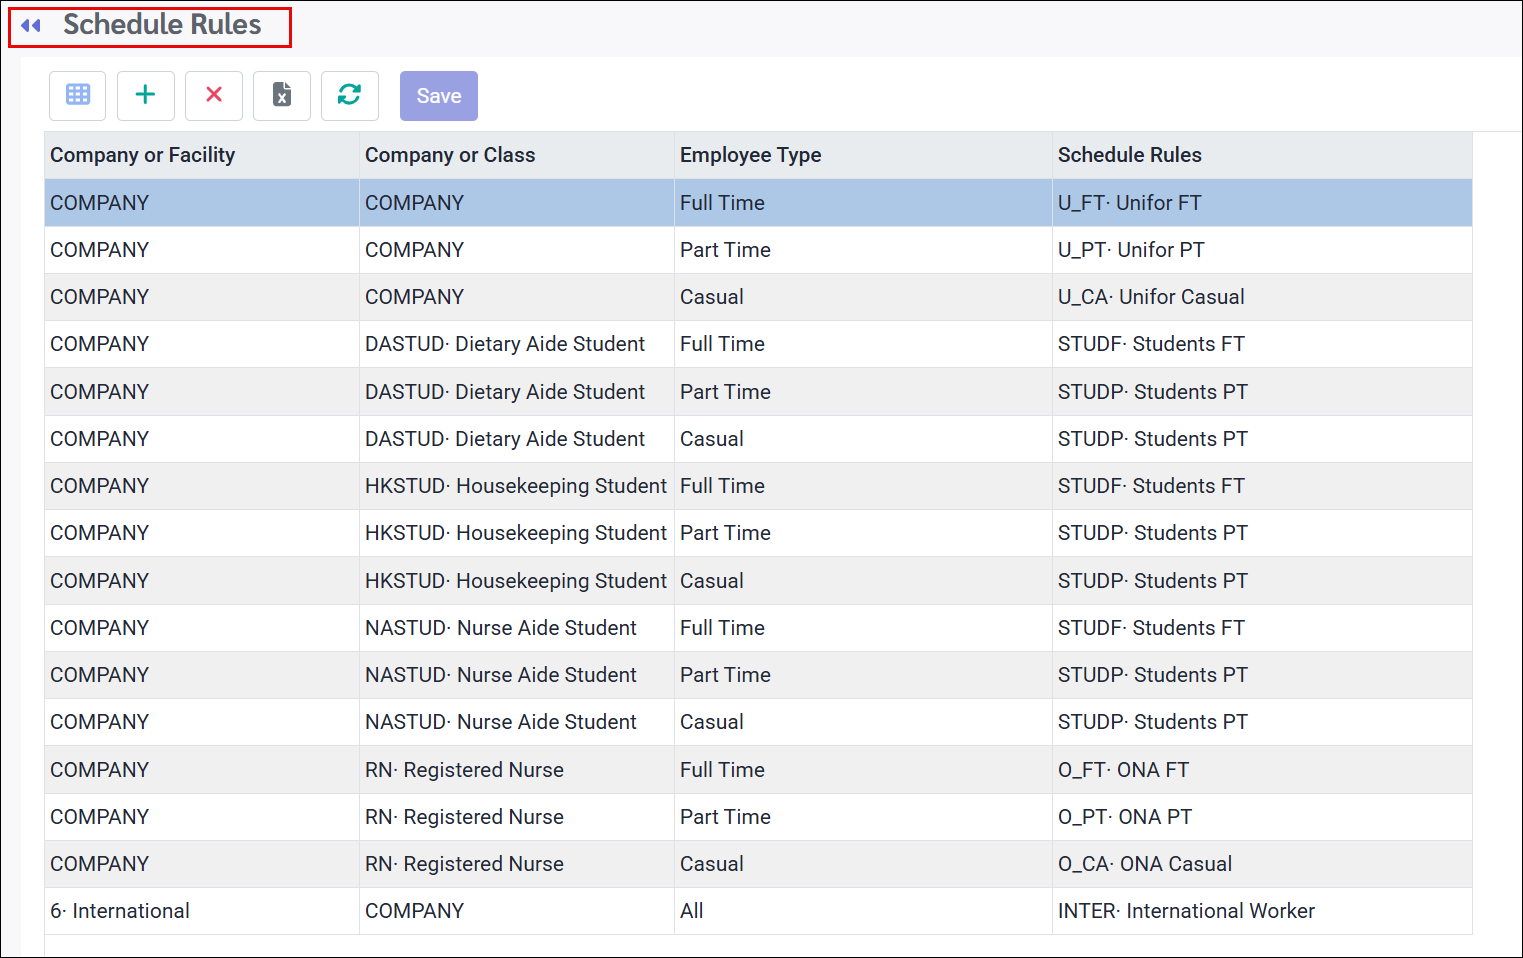Select the U_PT Unifor PT rule cell
Image resolution: width=1523 pixels, height=958 pixels.
pyautogui.click(x=1262, y=250)
